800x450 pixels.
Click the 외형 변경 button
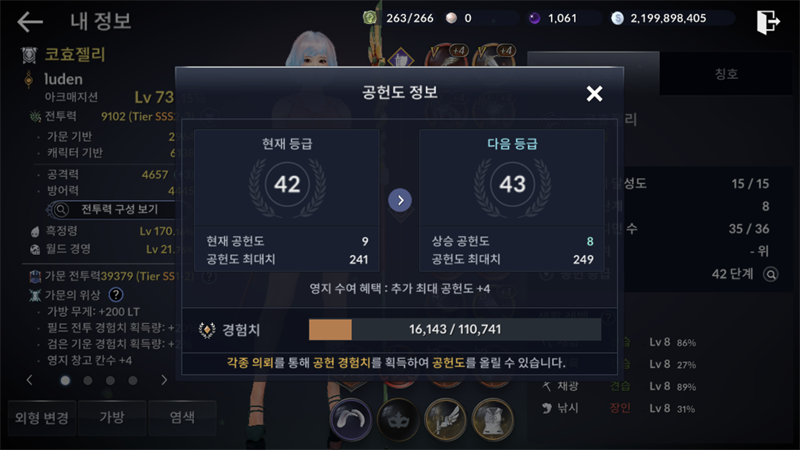(x=42, y=418)
